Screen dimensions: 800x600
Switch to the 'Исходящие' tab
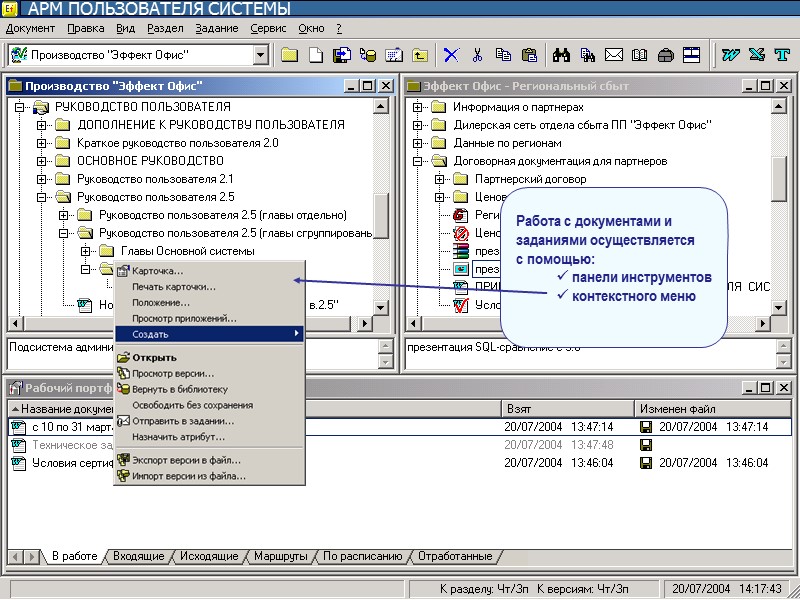(x=209, y=556)
